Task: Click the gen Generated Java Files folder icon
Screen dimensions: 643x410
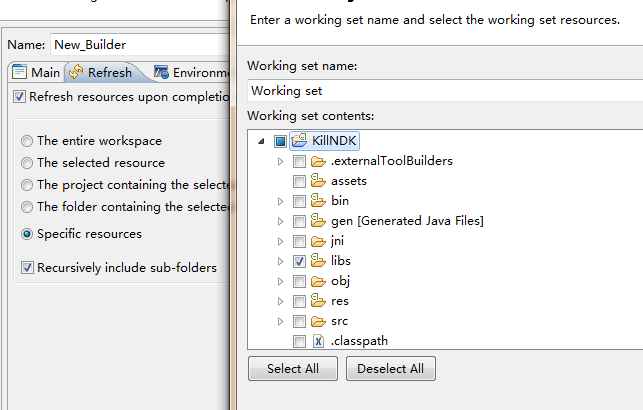Action: point(319,221)
